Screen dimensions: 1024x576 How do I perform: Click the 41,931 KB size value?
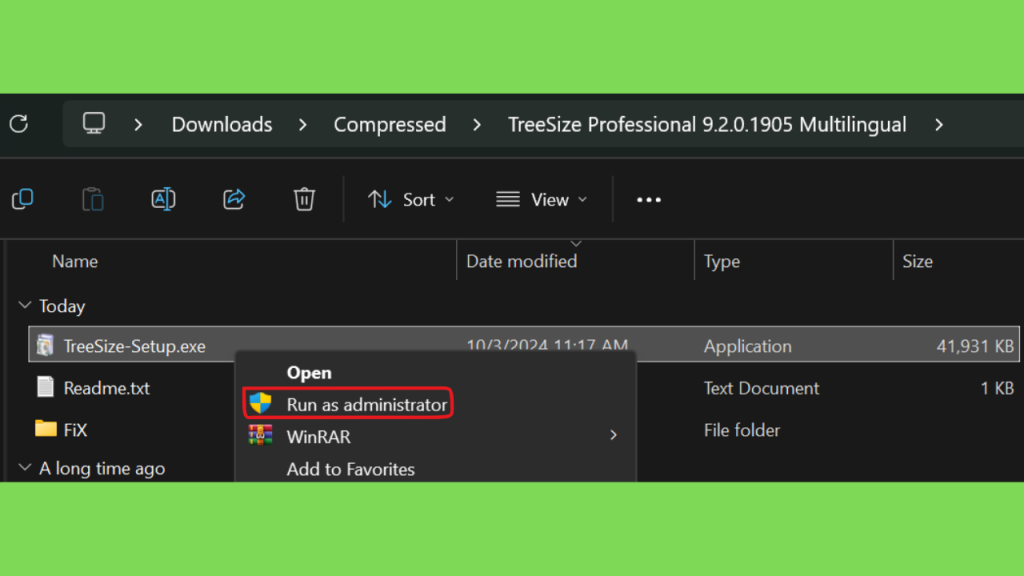coord(975,346)
